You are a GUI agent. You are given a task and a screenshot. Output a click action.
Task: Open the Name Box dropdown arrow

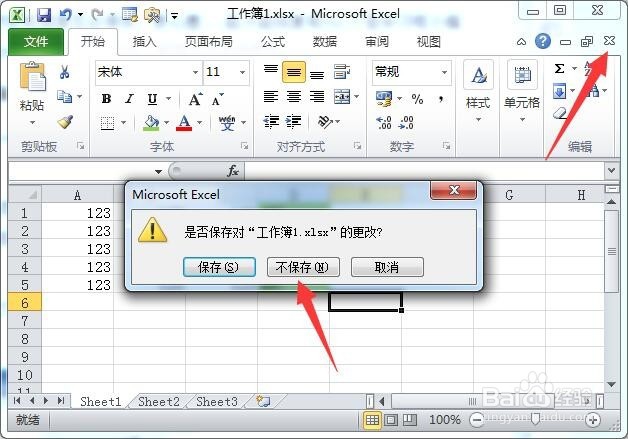(x=159, y=171)
